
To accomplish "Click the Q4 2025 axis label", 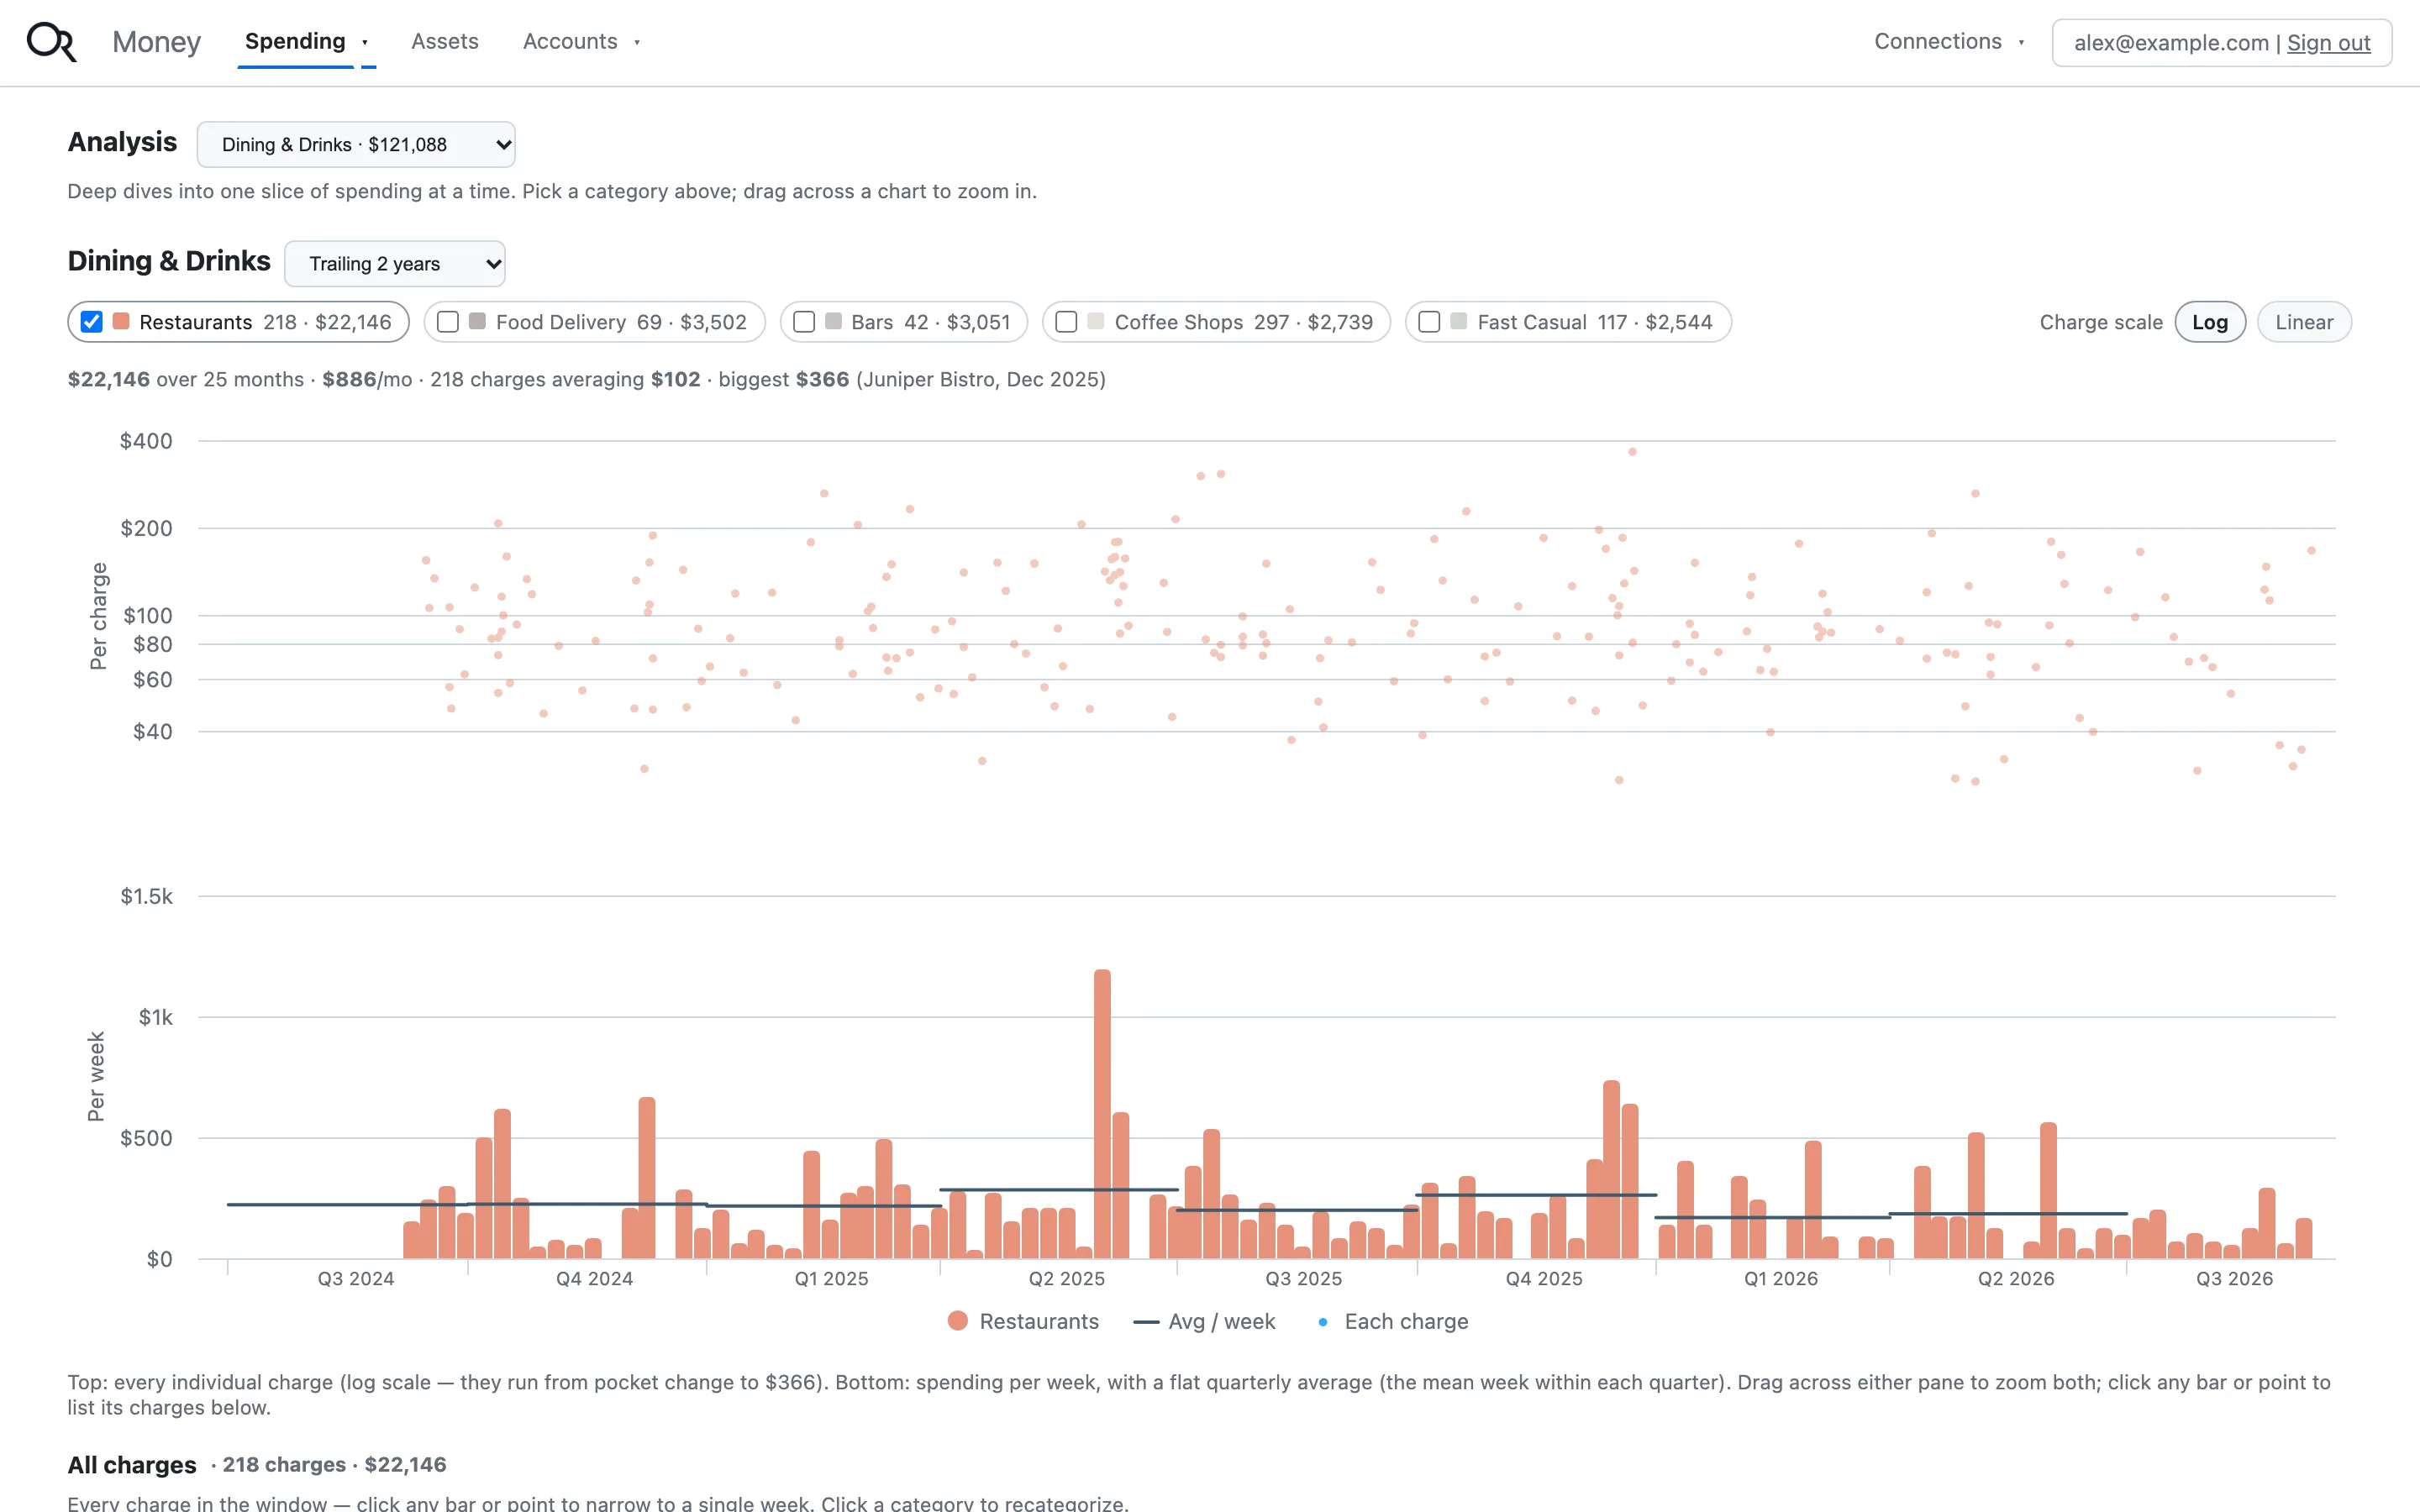I will point(1544,1279).
